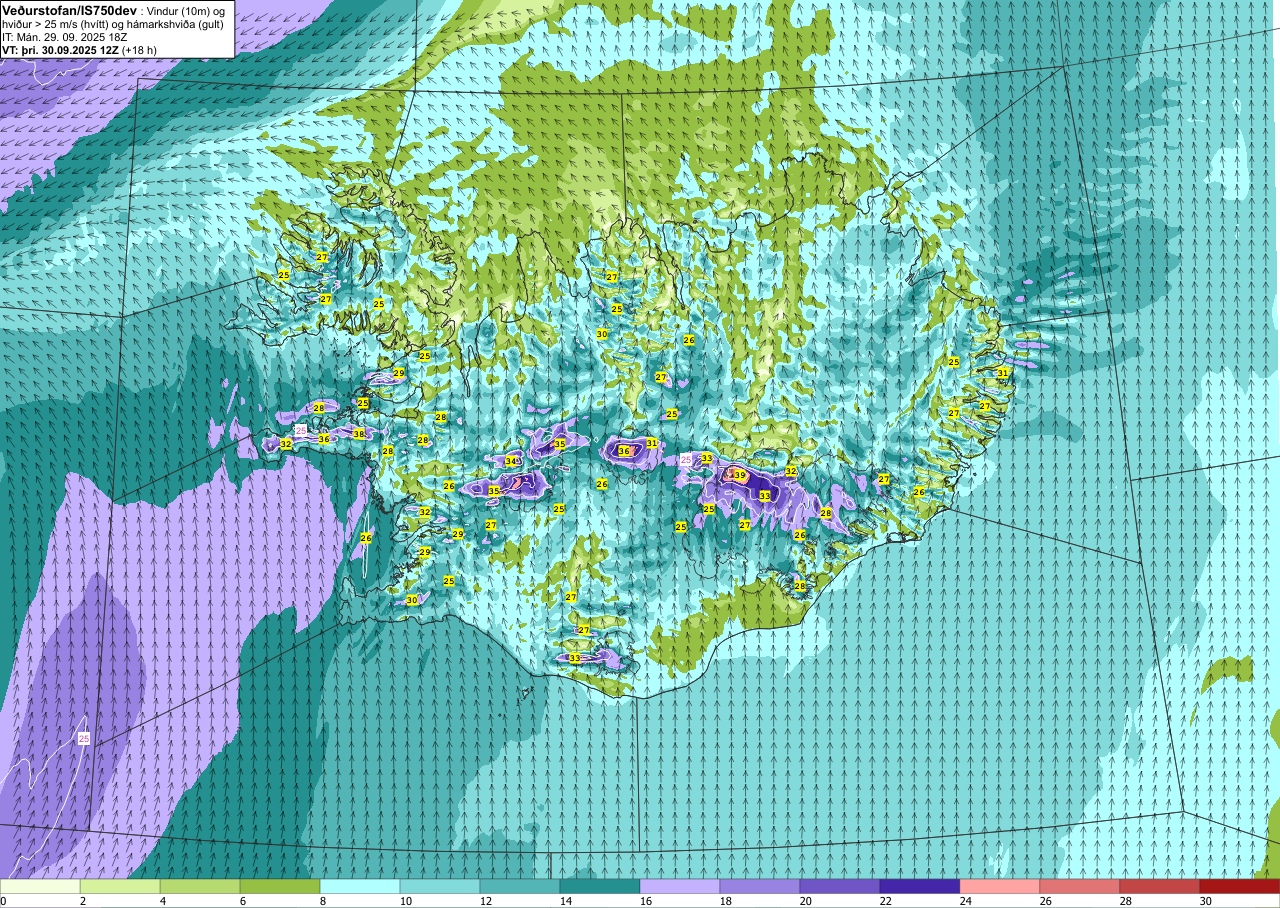This screenshot has height=908, width=1280.
Task: Click the 22–24 m/s deep purple legend swatch
Action: 920,886
